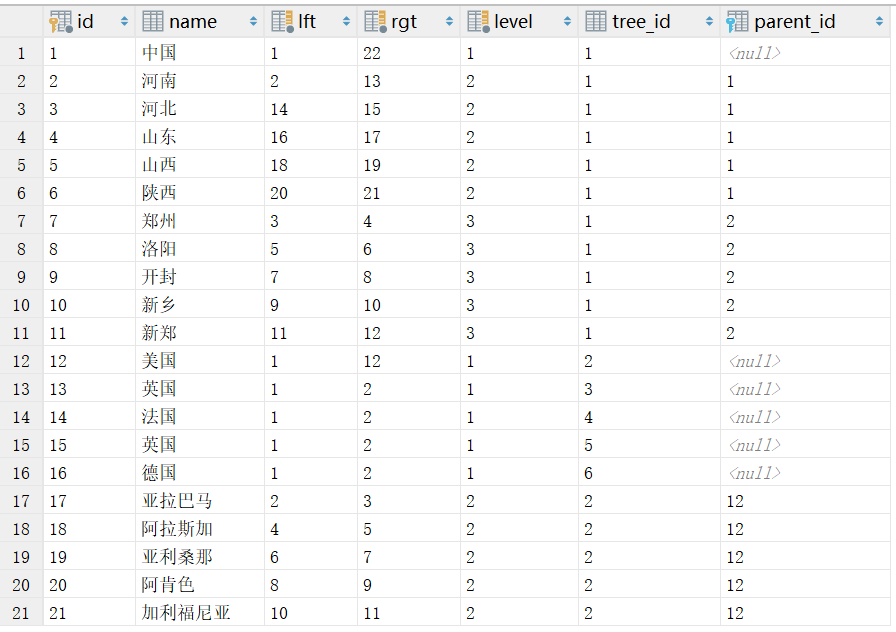Select the name cell 洛阳
896x632 pixels.
199,249
